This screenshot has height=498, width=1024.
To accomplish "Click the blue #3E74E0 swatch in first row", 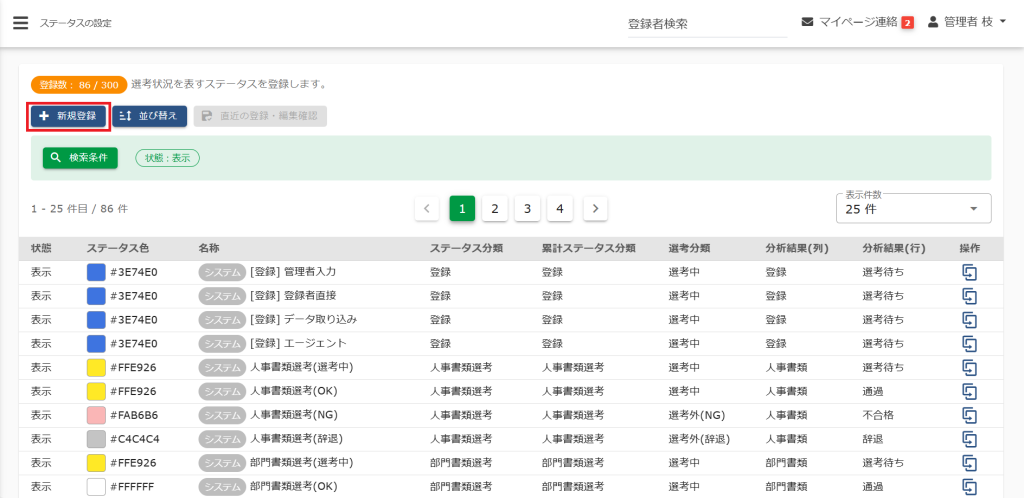I will point(96,272).
